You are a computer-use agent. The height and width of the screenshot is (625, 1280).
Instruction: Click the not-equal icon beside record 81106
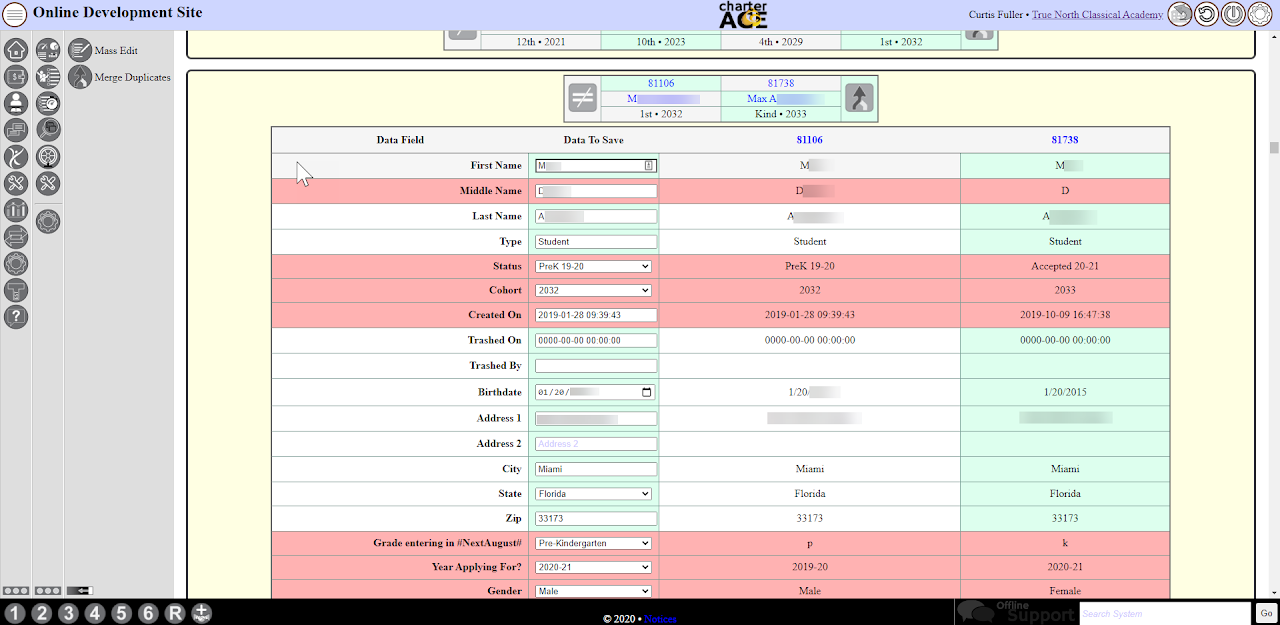coord(583,98)
